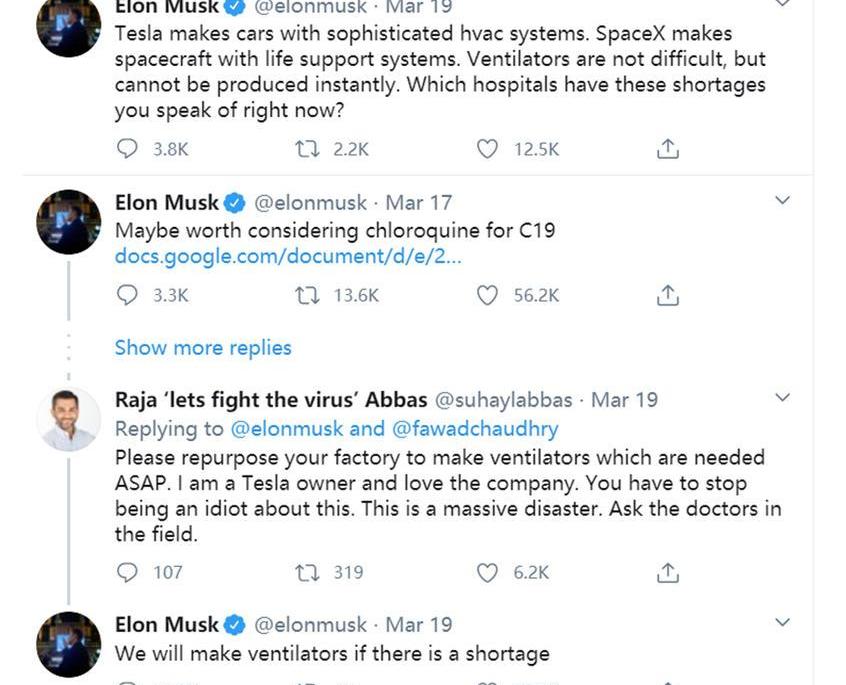Like the tweet with 12.5K likes
The height and width of the screenshot is (685, 846).
[x=487, y=149]
